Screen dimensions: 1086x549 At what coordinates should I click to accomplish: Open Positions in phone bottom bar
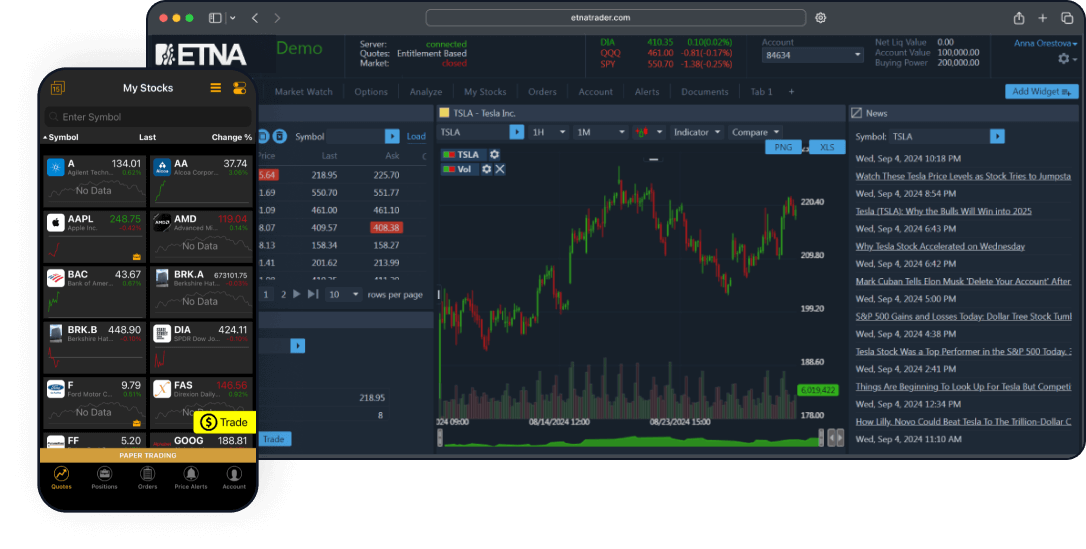pos(105,478)
